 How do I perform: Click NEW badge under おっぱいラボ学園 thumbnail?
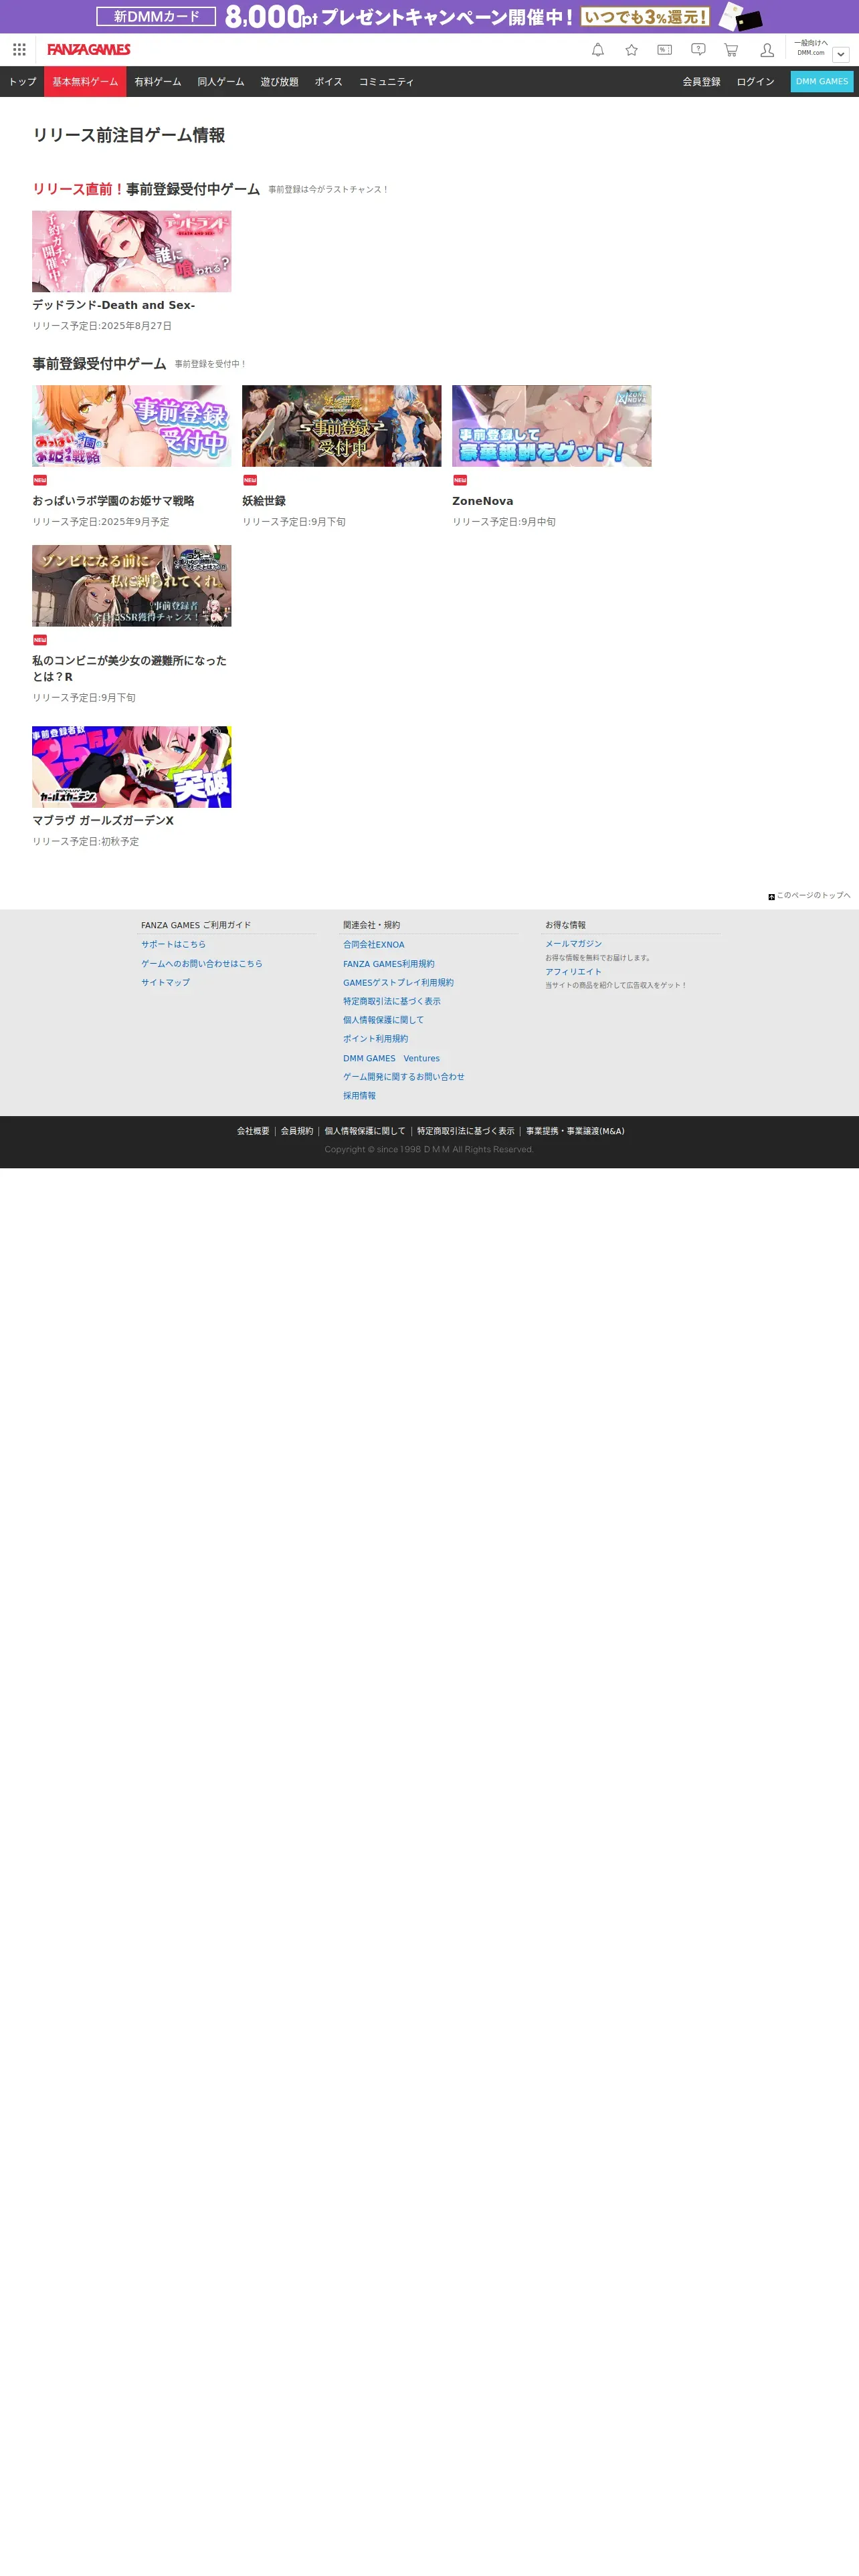pos(40,481)
